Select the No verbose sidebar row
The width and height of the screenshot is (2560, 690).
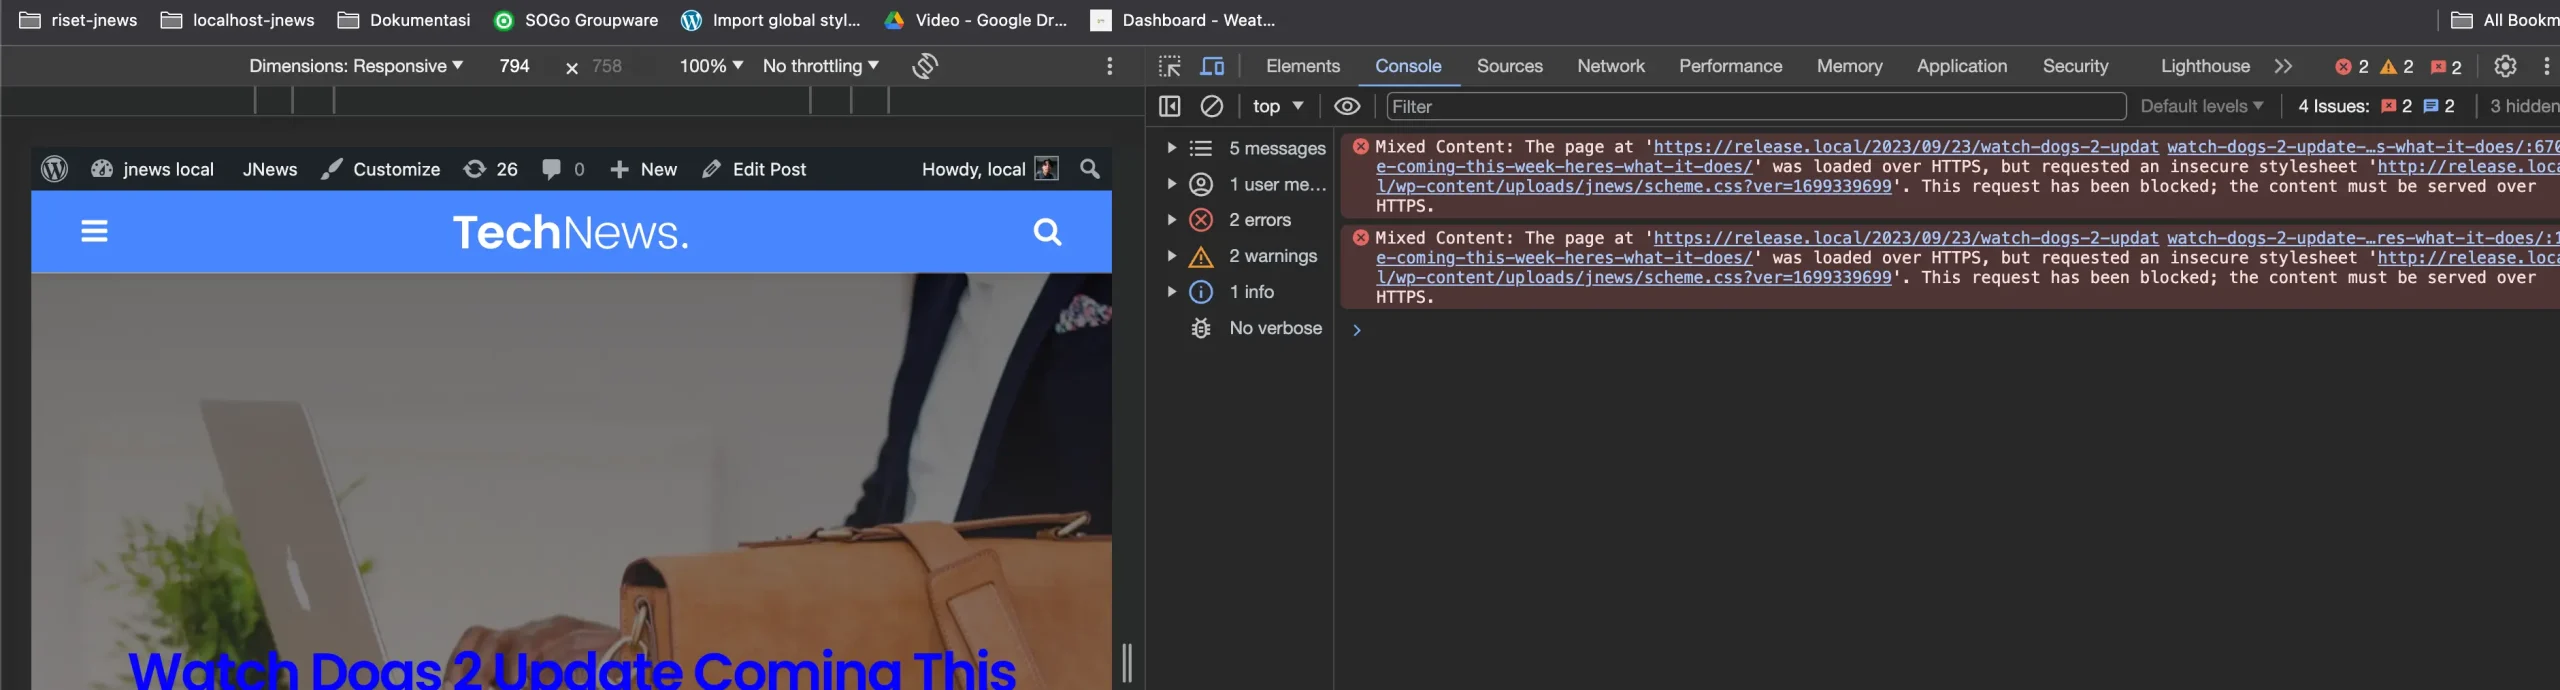click(x=1257, y=328)
